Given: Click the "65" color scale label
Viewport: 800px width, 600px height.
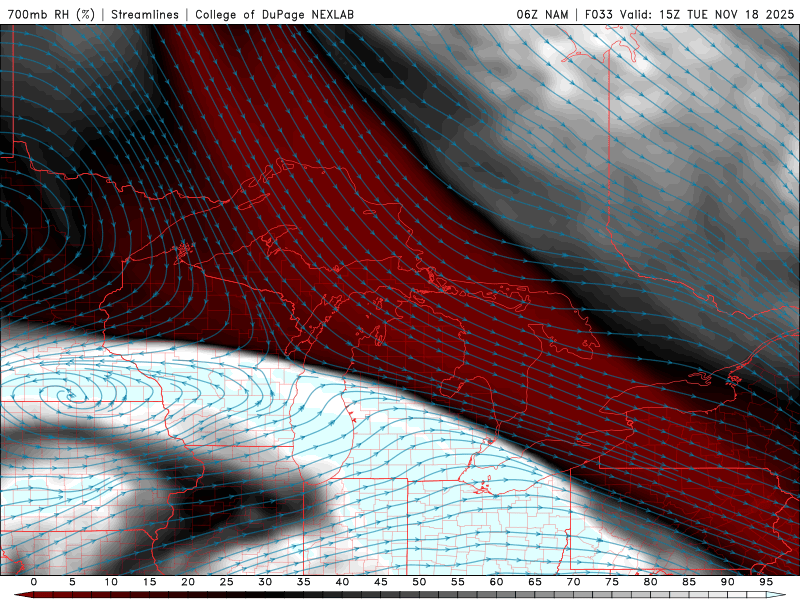Looking at the screenshot, I should point(535,582).
